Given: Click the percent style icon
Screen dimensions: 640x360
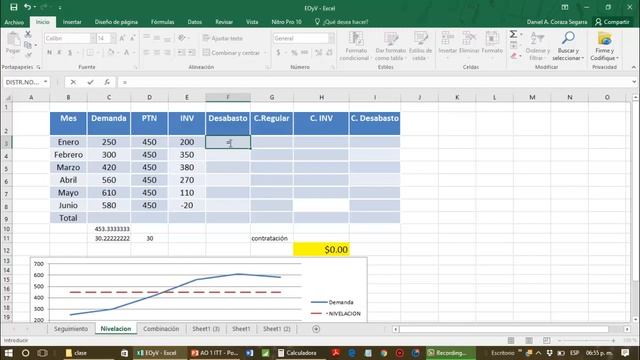Looking at the screenshot, I should [x=294, y=53].
